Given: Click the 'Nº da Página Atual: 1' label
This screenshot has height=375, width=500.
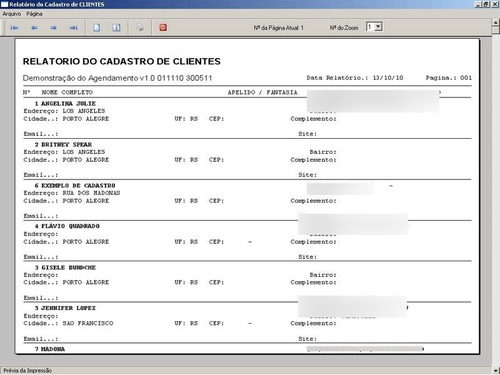Looking at the screenshot, I should pyautogui.click(x=278, y=28).
